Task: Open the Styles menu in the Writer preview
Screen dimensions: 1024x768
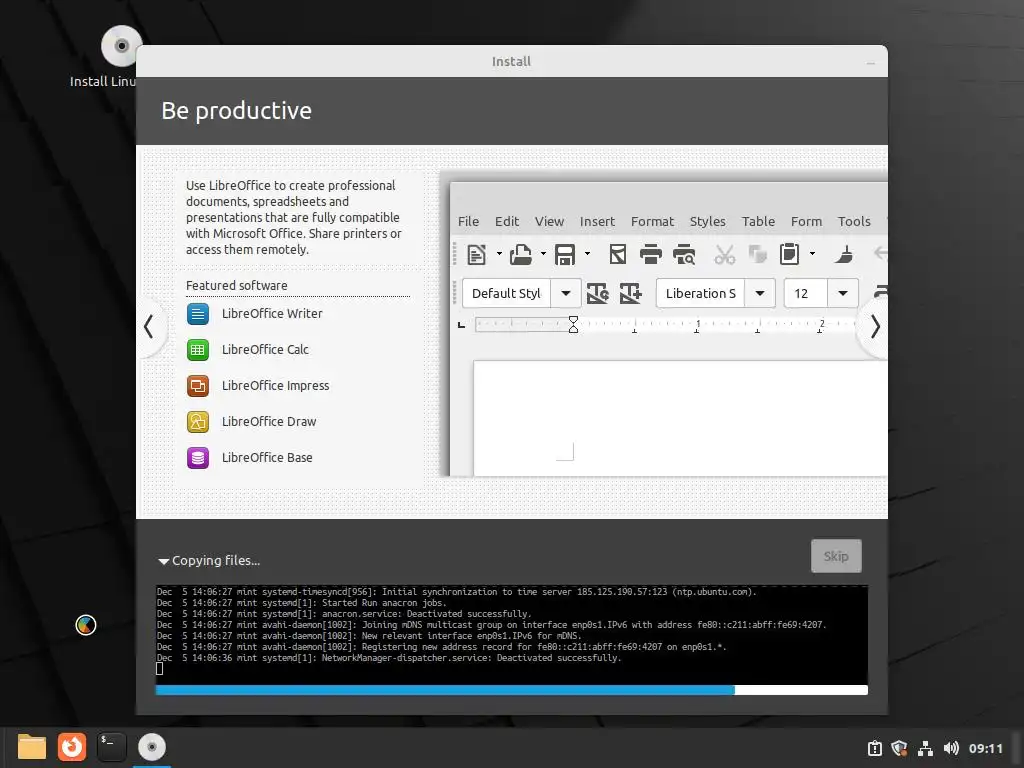Action: [x=707, y=221]
